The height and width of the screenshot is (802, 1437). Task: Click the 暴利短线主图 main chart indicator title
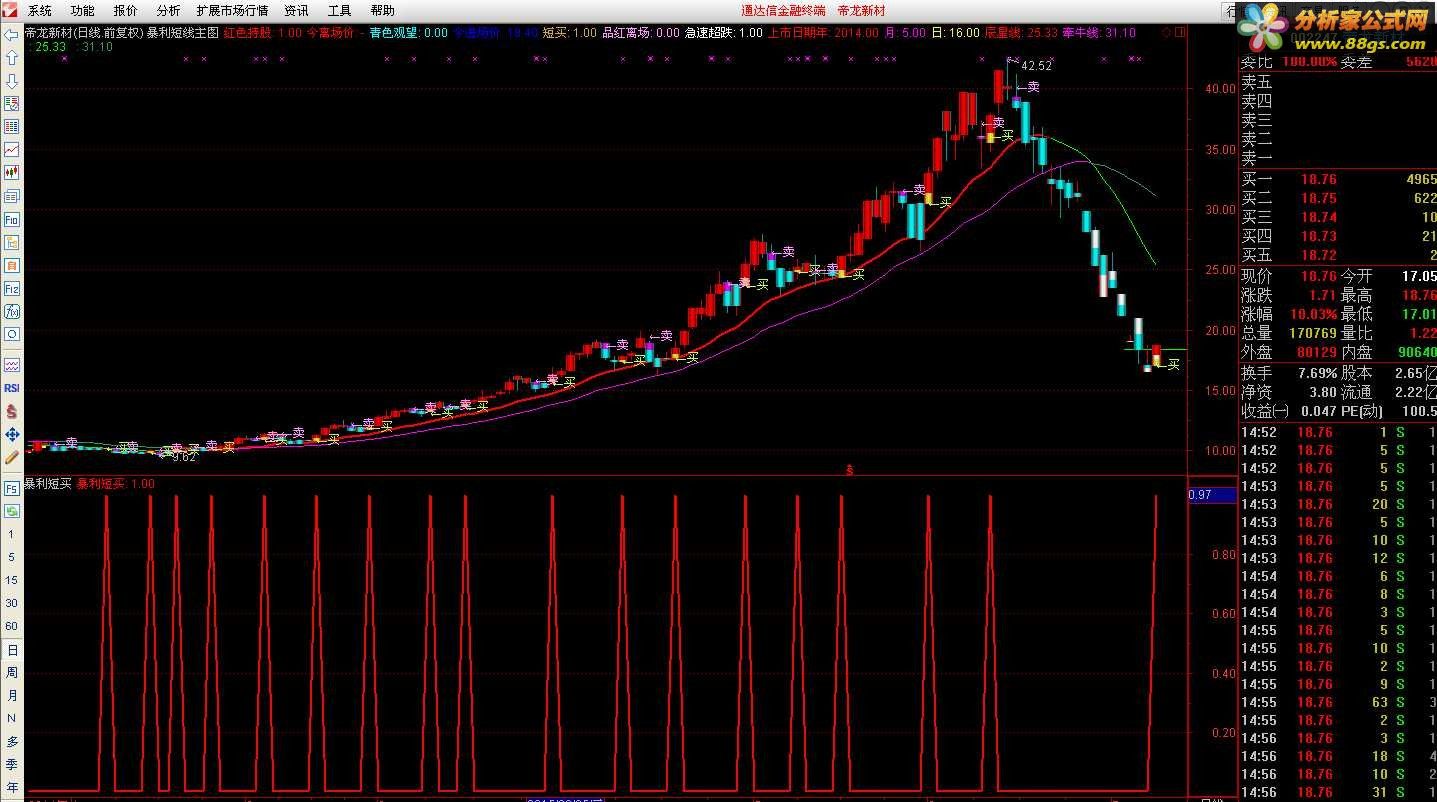[x=183, y=33]
